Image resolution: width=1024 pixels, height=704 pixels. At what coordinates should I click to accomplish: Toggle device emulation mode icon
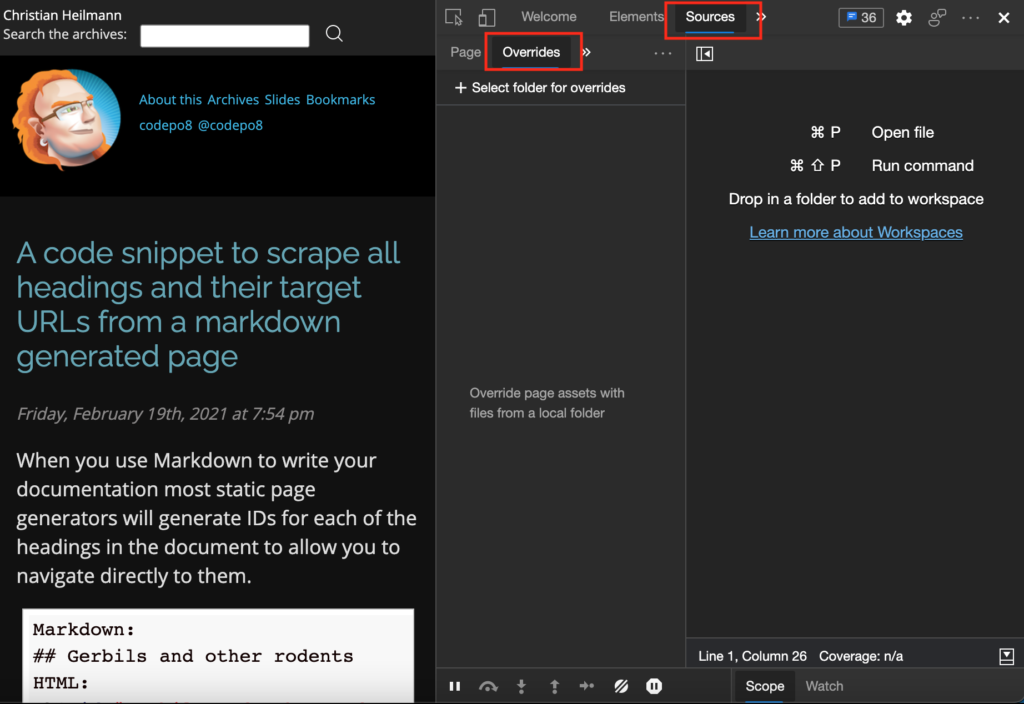pos(486,17)
